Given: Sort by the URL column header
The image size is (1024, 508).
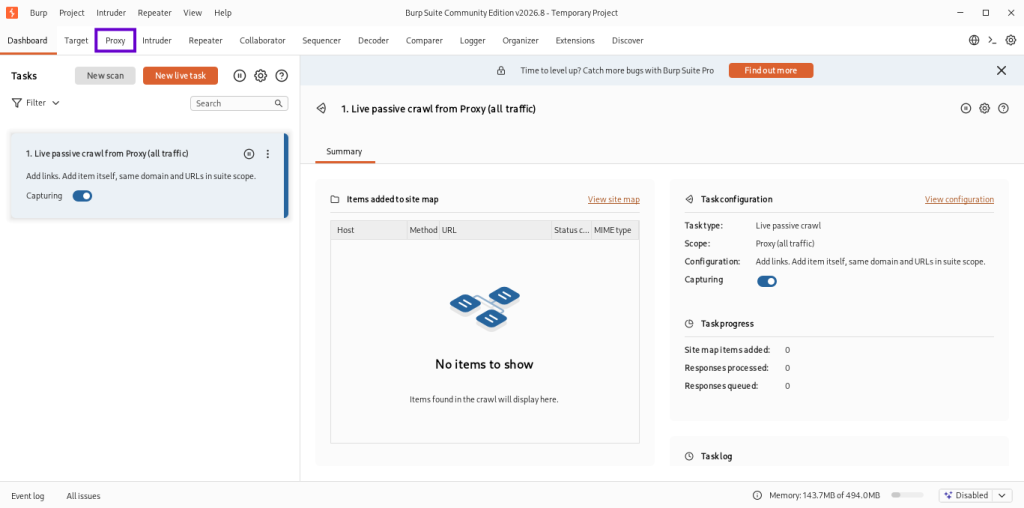Looking at the screenshot, I should click(x=495, y=230).
